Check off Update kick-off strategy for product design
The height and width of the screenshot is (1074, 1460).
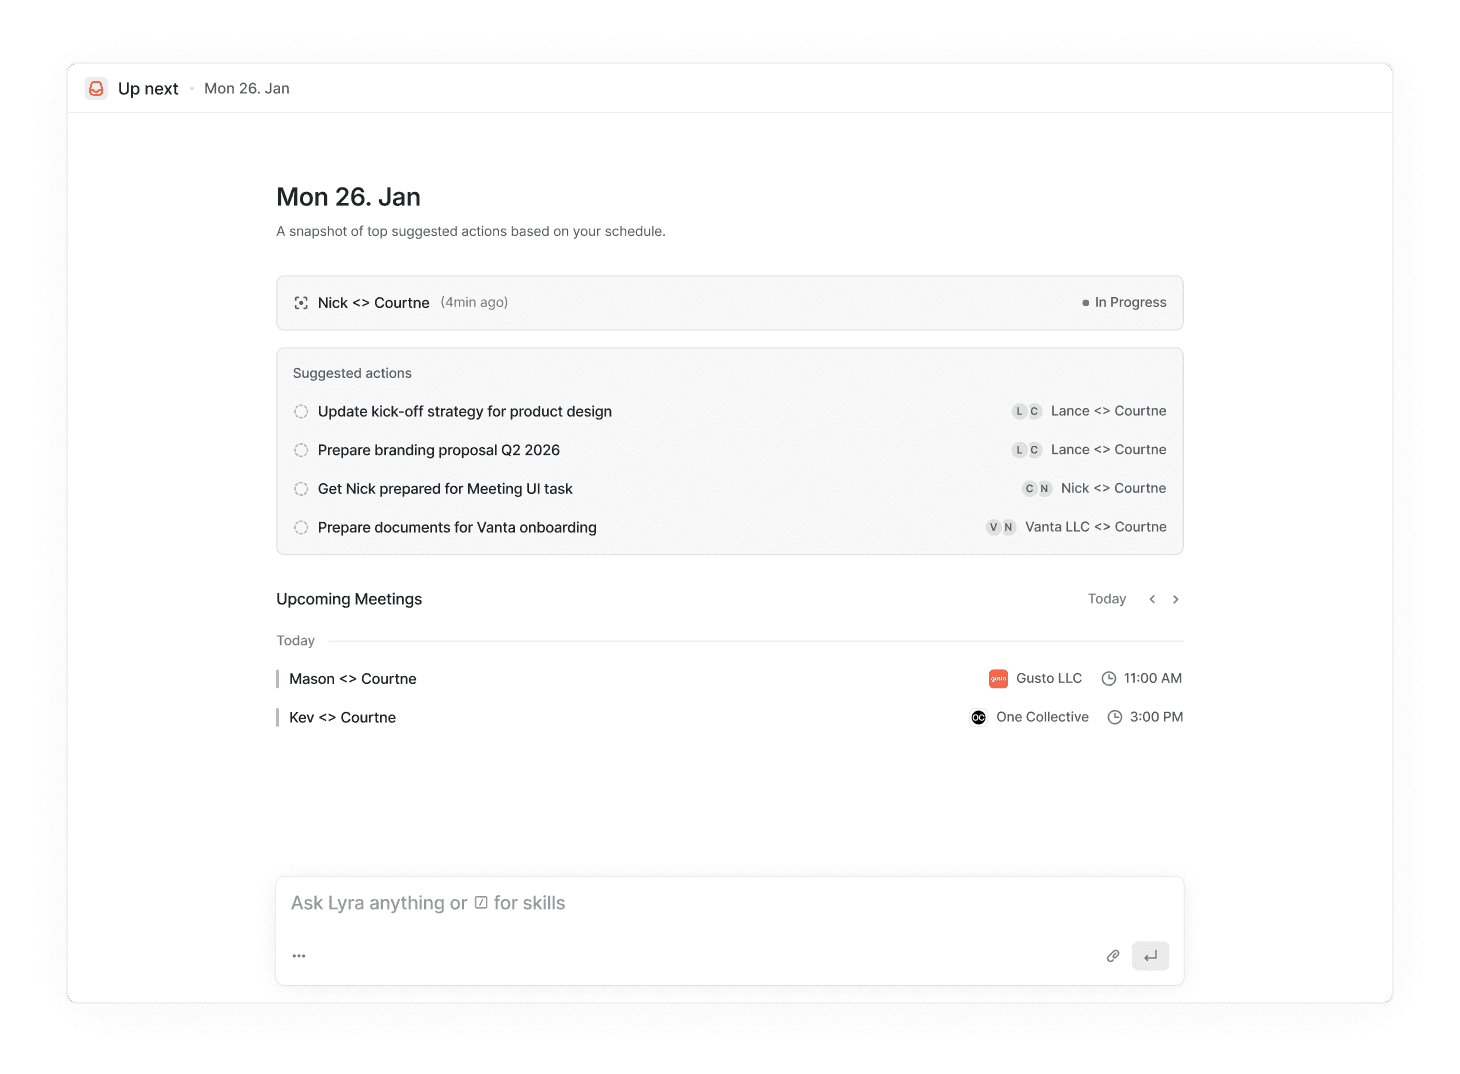[301, 412]
